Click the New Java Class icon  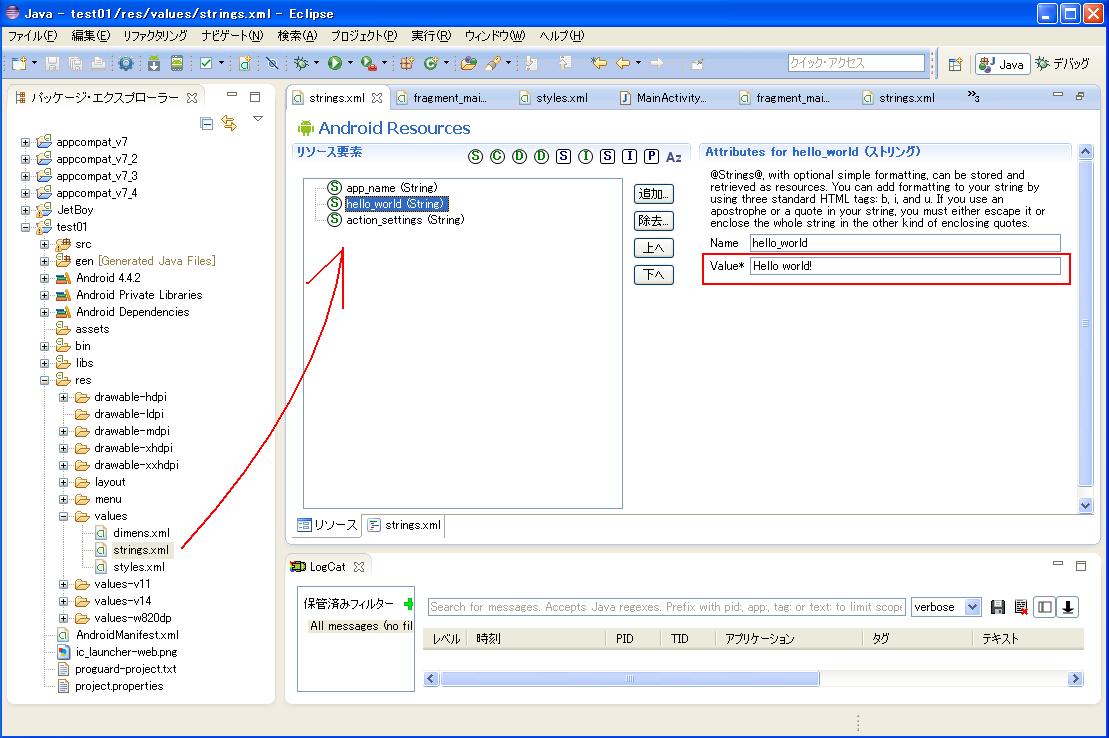click(x=431, y=64)
